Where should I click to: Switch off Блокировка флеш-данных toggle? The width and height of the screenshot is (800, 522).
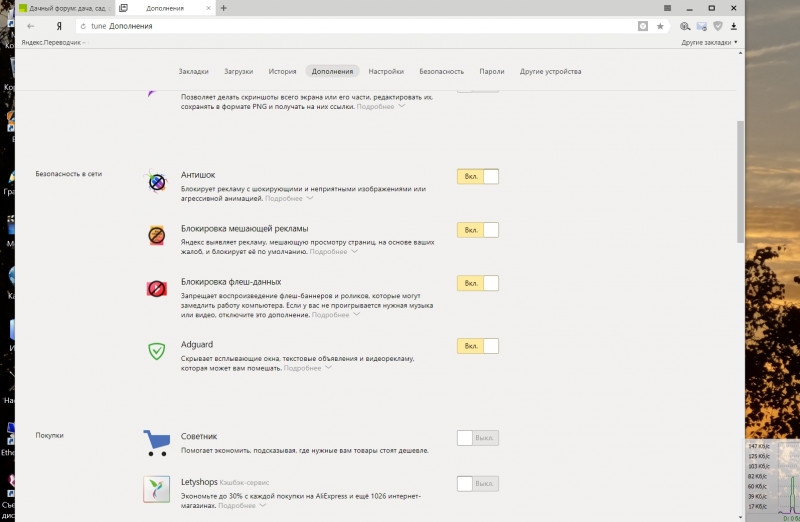tap(478, 283)
